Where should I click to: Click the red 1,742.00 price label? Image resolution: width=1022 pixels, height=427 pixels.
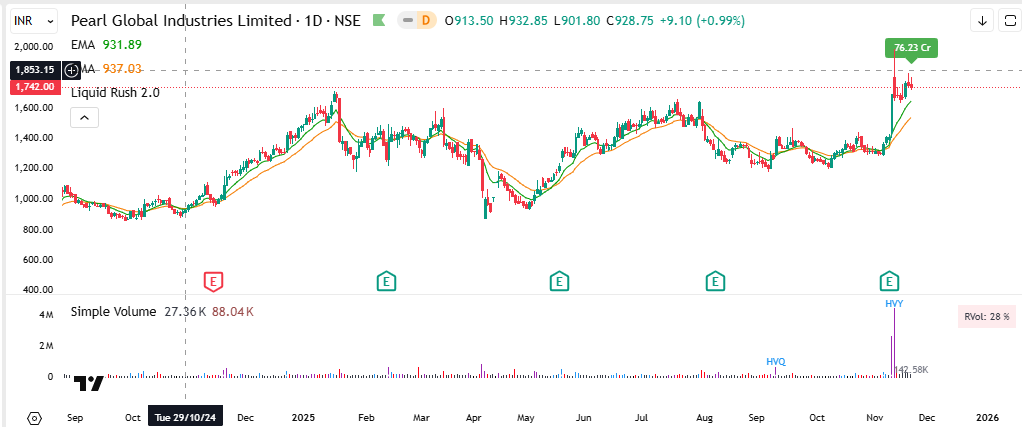(35, 87)
